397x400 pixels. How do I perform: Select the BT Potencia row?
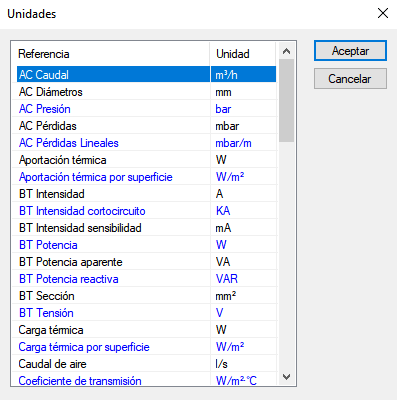pyautogui.click(x=144, y=244)
